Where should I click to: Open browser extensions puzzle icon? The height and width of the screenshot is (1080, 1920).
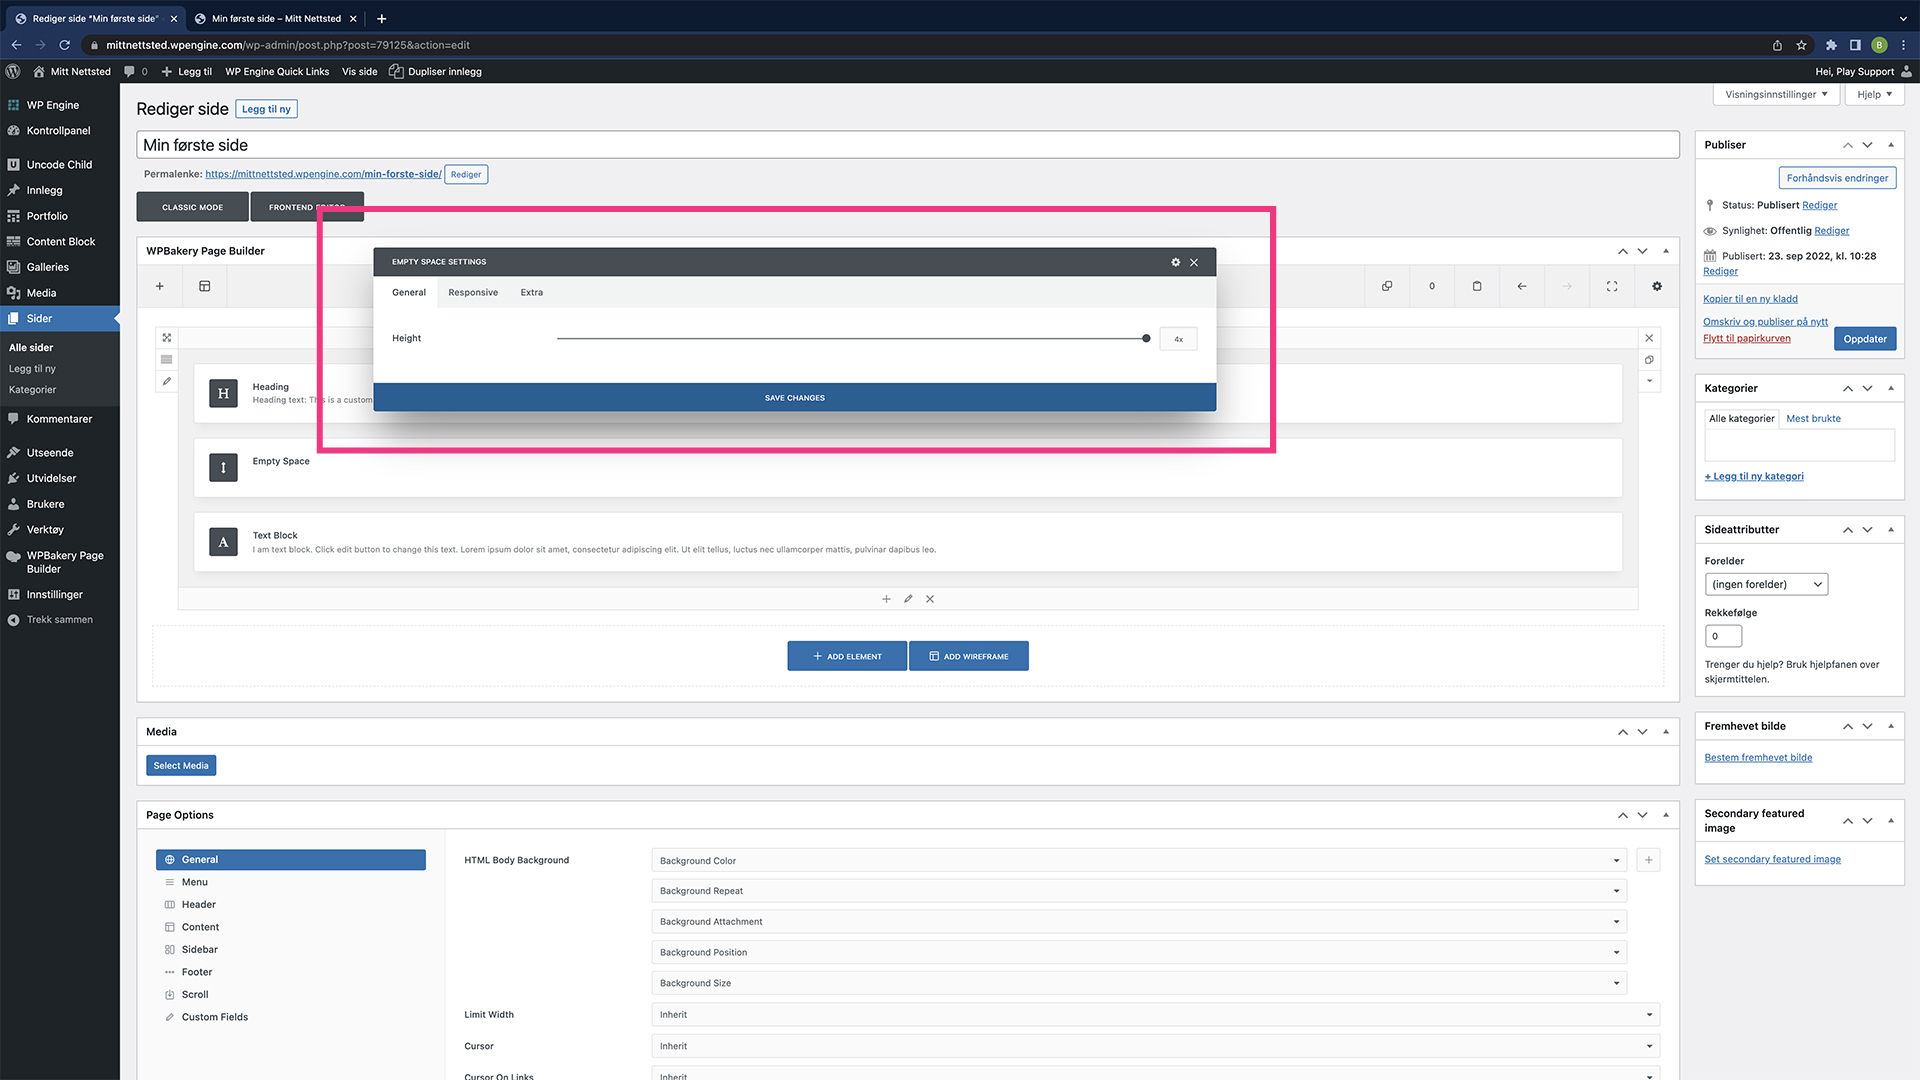coord(1831,45)
